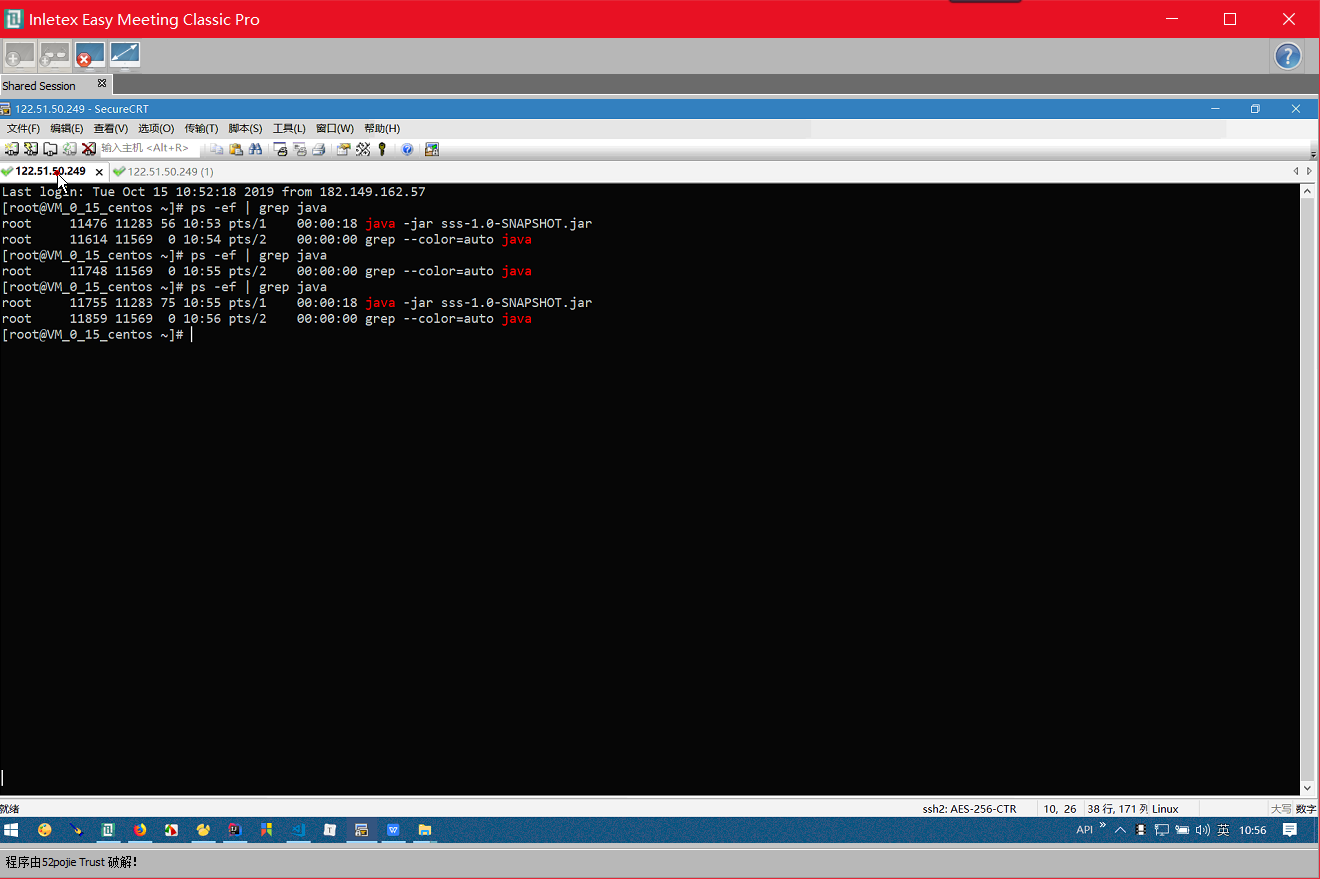The image size is (1320, 879).
Task: Click terminal scrollbar up arrow
Action: [1309, 190]
